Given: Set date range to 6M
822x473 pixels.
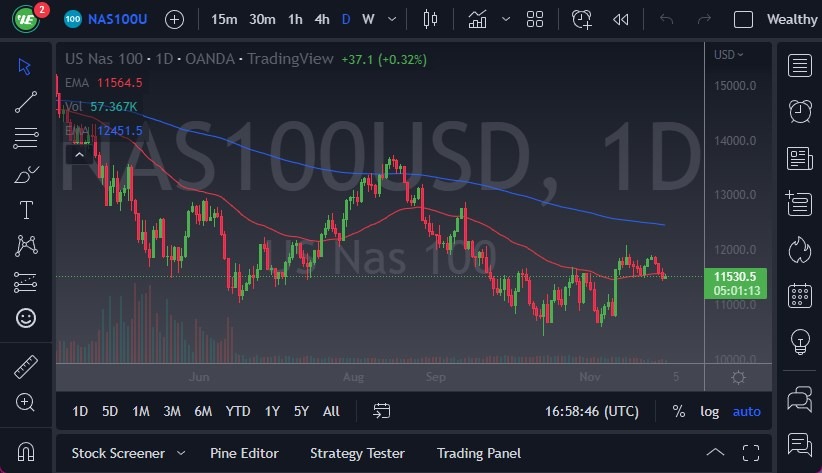Looking at the screenshot, I should pyautogui.click(x=203, y=411).
